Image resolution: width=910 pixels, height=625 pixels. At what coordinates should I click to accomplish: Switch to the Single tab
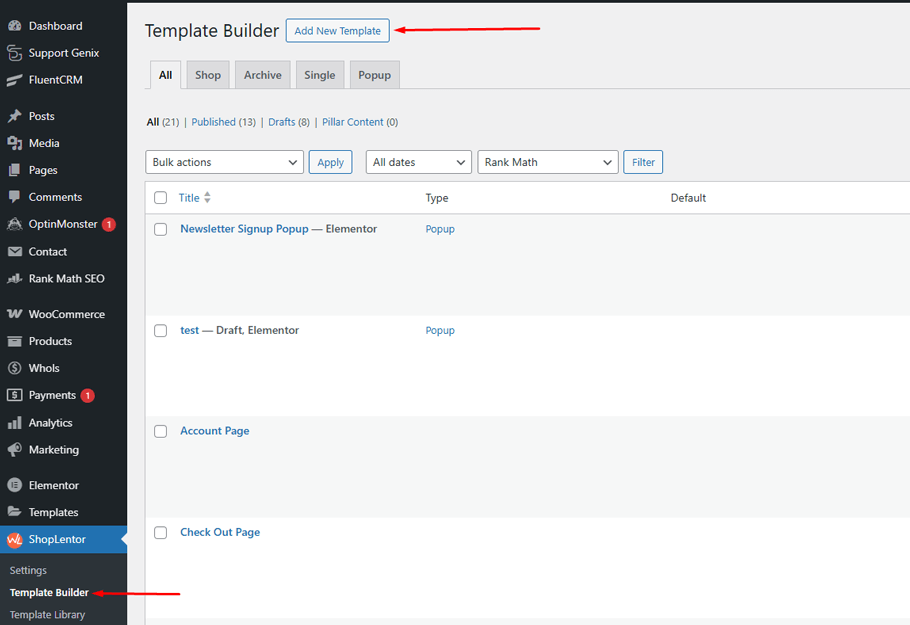(320, 75)
